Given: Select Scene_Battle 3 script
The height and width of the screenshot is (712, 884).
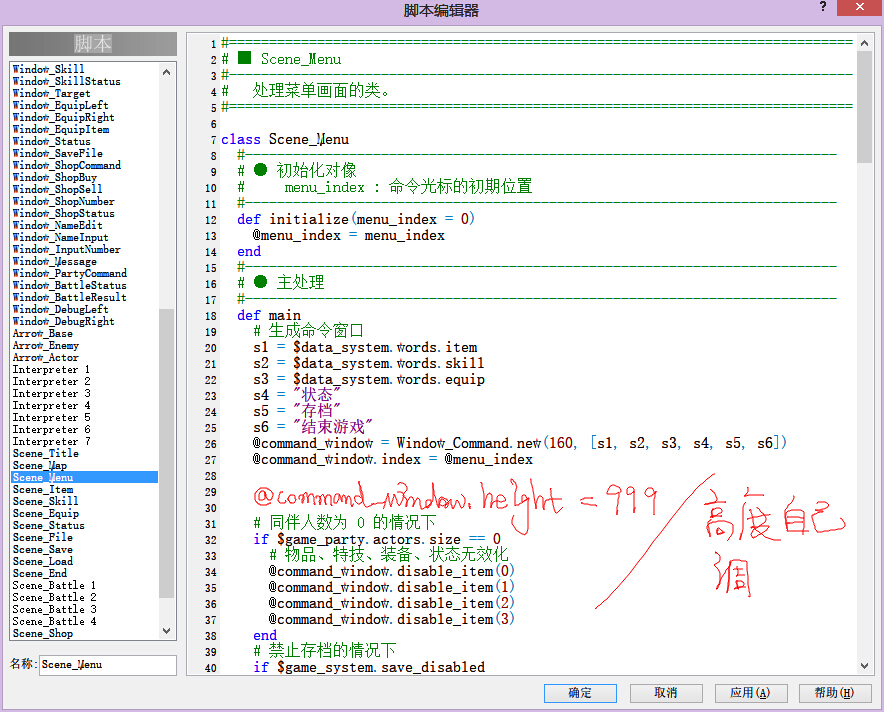Looking at the screenshot, I should (55, 610).
